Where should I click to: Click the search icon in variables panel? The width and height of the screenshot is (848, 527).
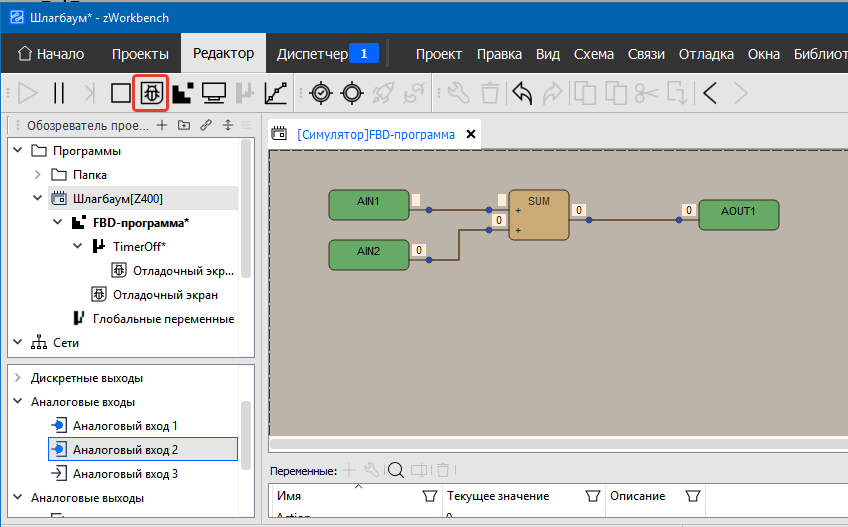(x=395, y=469)
